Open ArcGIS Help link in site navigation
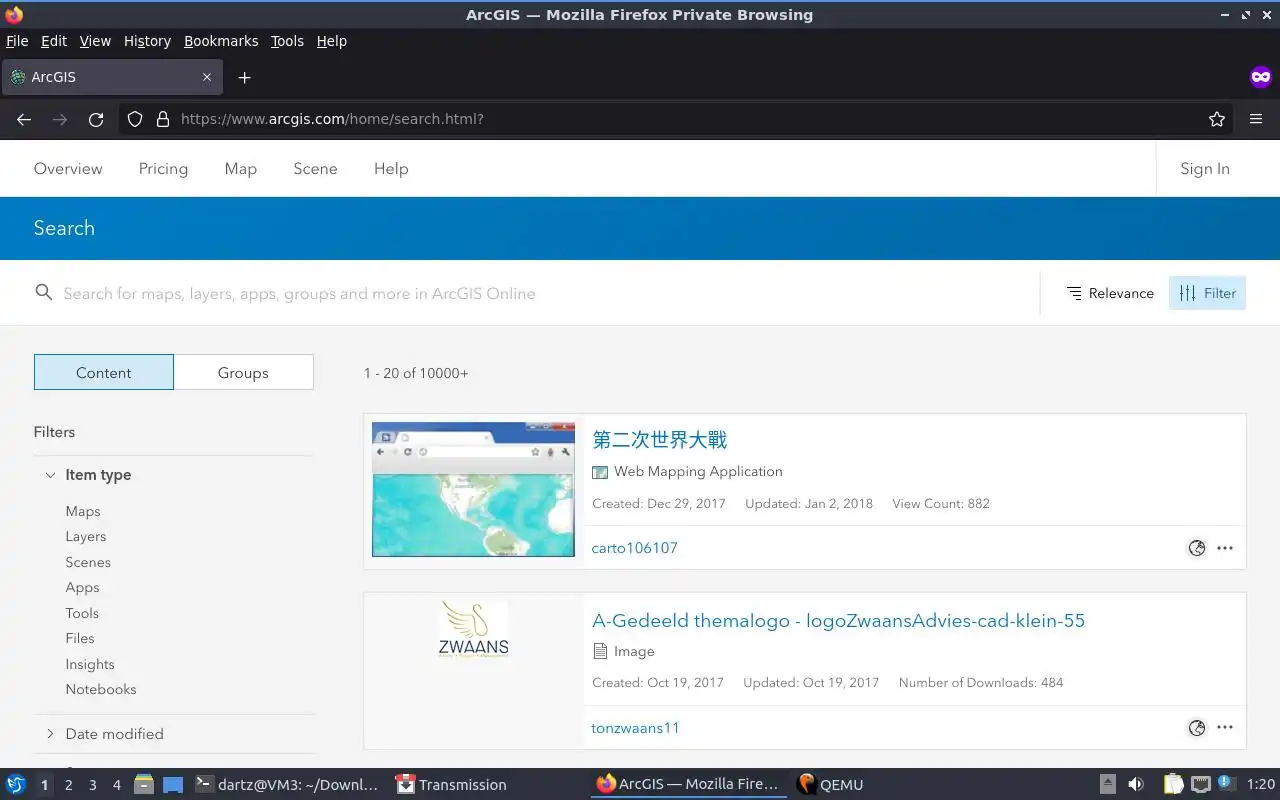The image size is (1280, 800). [391, 169]
